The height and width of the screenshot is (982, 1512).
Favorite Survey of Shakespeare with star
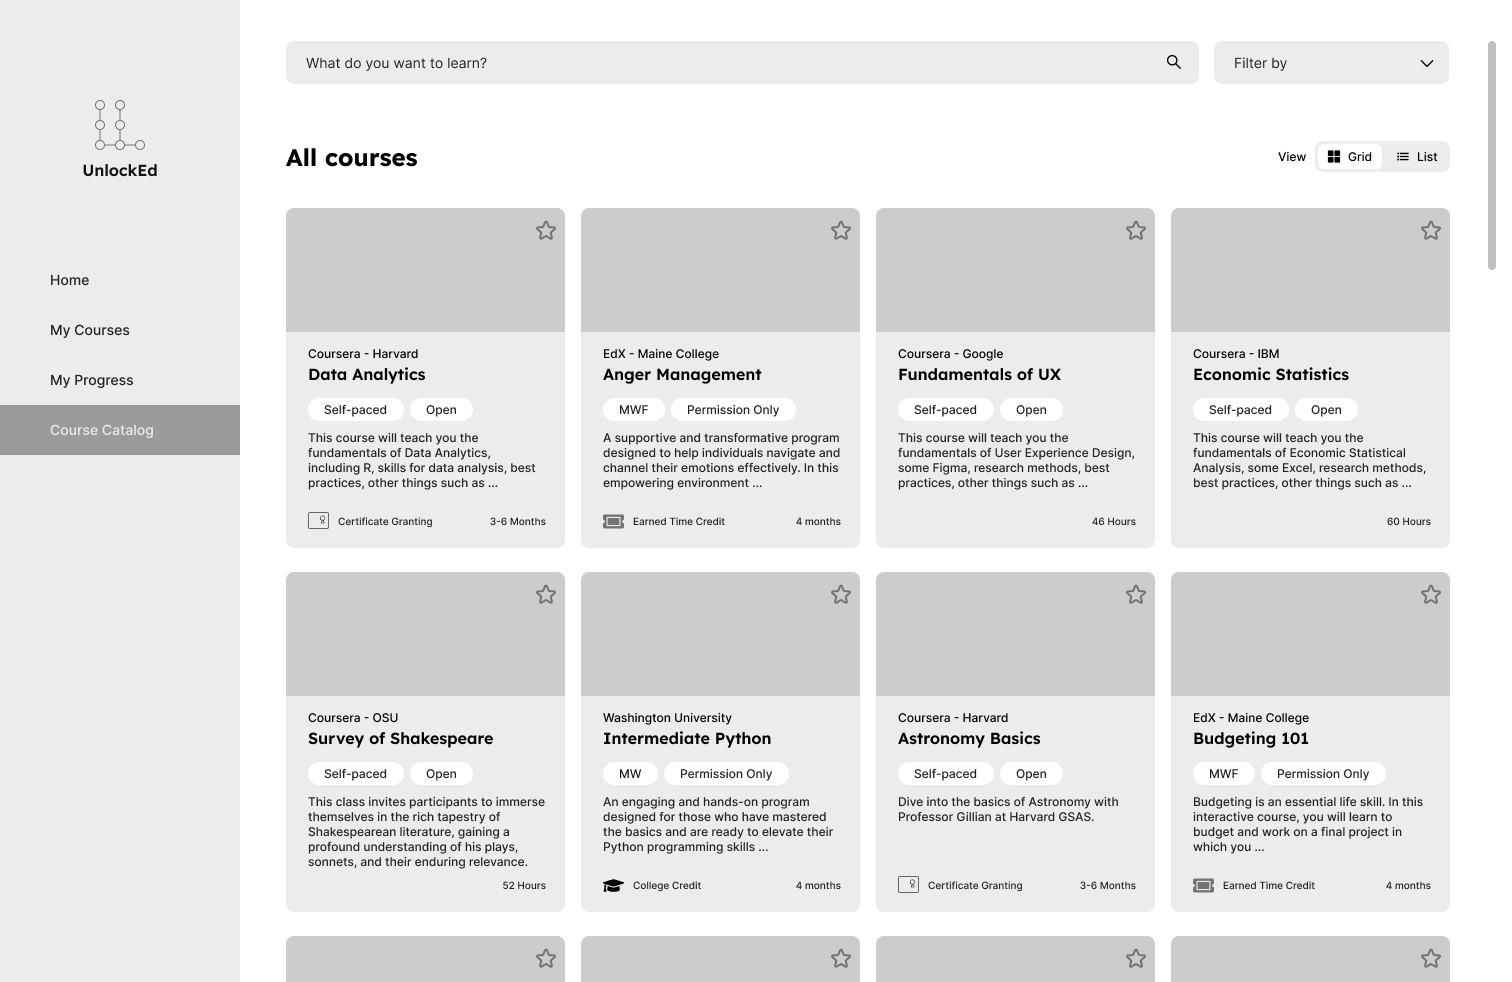tap(546, 595)
